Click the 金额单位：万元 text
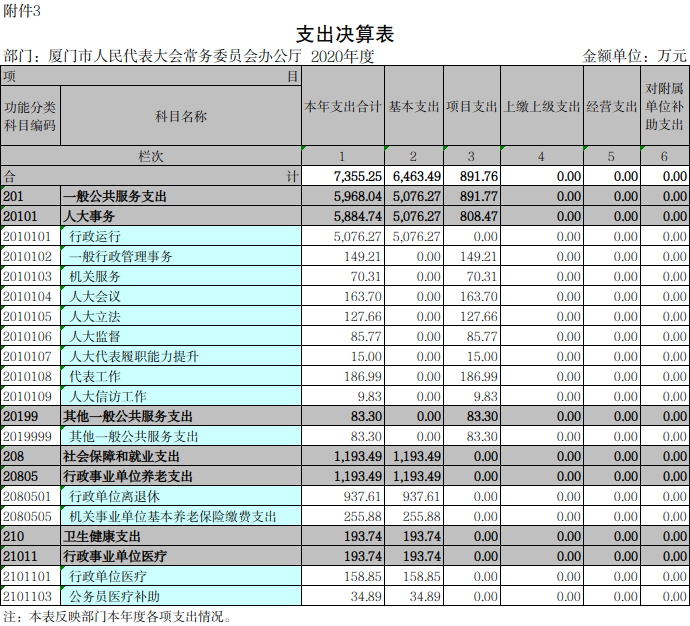The width and height of the screenshot is (690, 626). pos(634,56)
